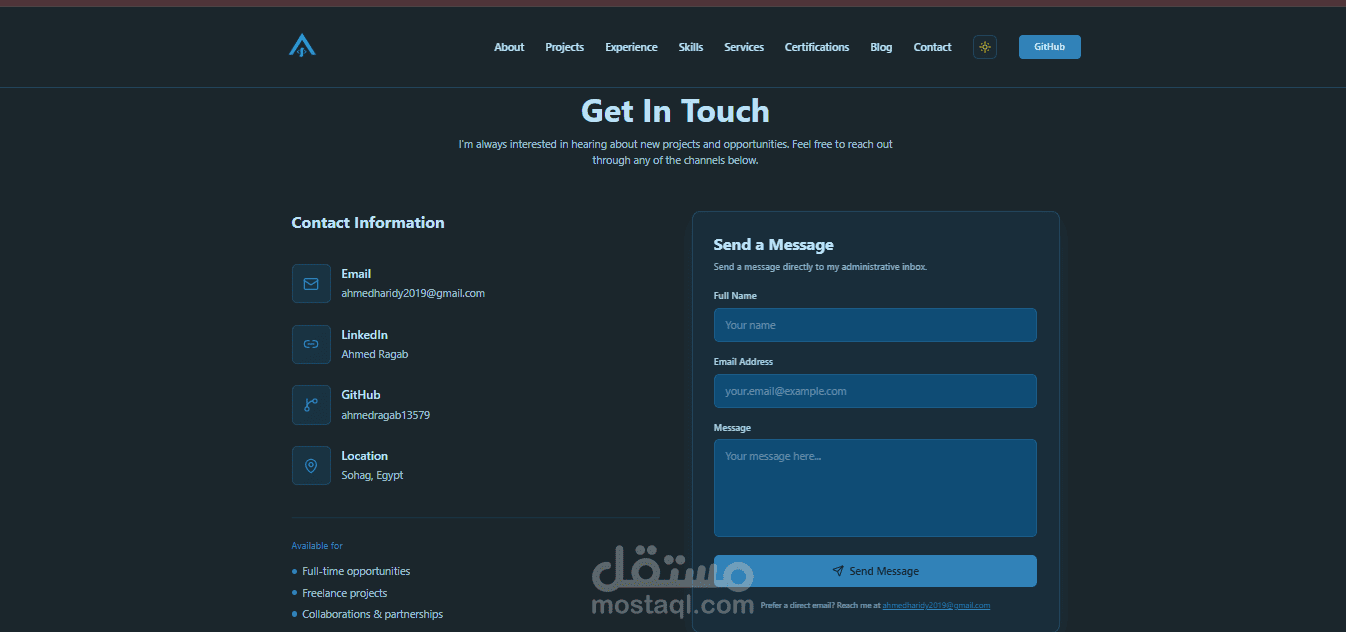Click into the Email Address field

pos(875,391)
